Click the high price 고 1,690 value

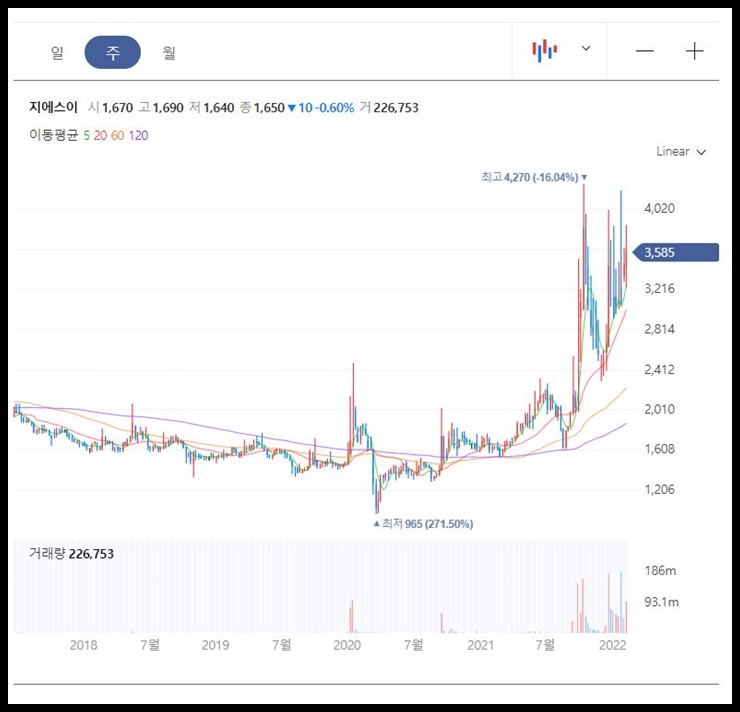pyautogui.click(x=161, y=108)
